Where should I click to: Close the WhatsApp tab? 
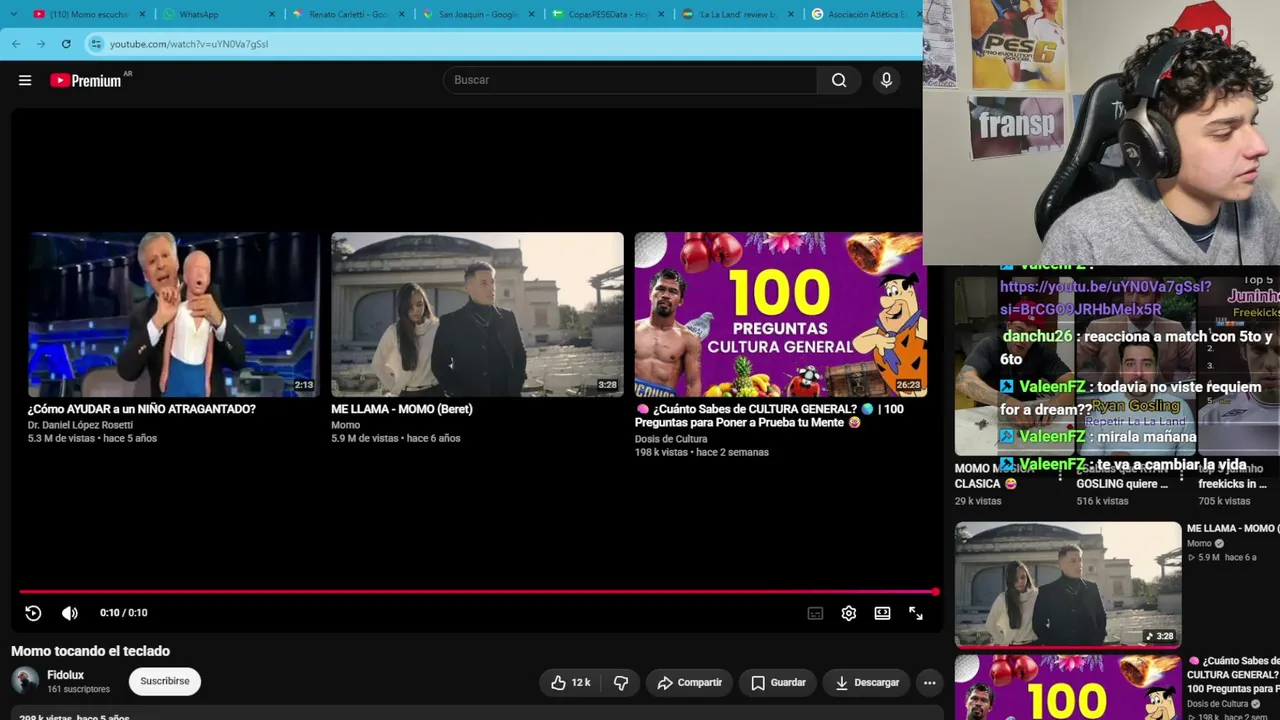pos(271,14)
